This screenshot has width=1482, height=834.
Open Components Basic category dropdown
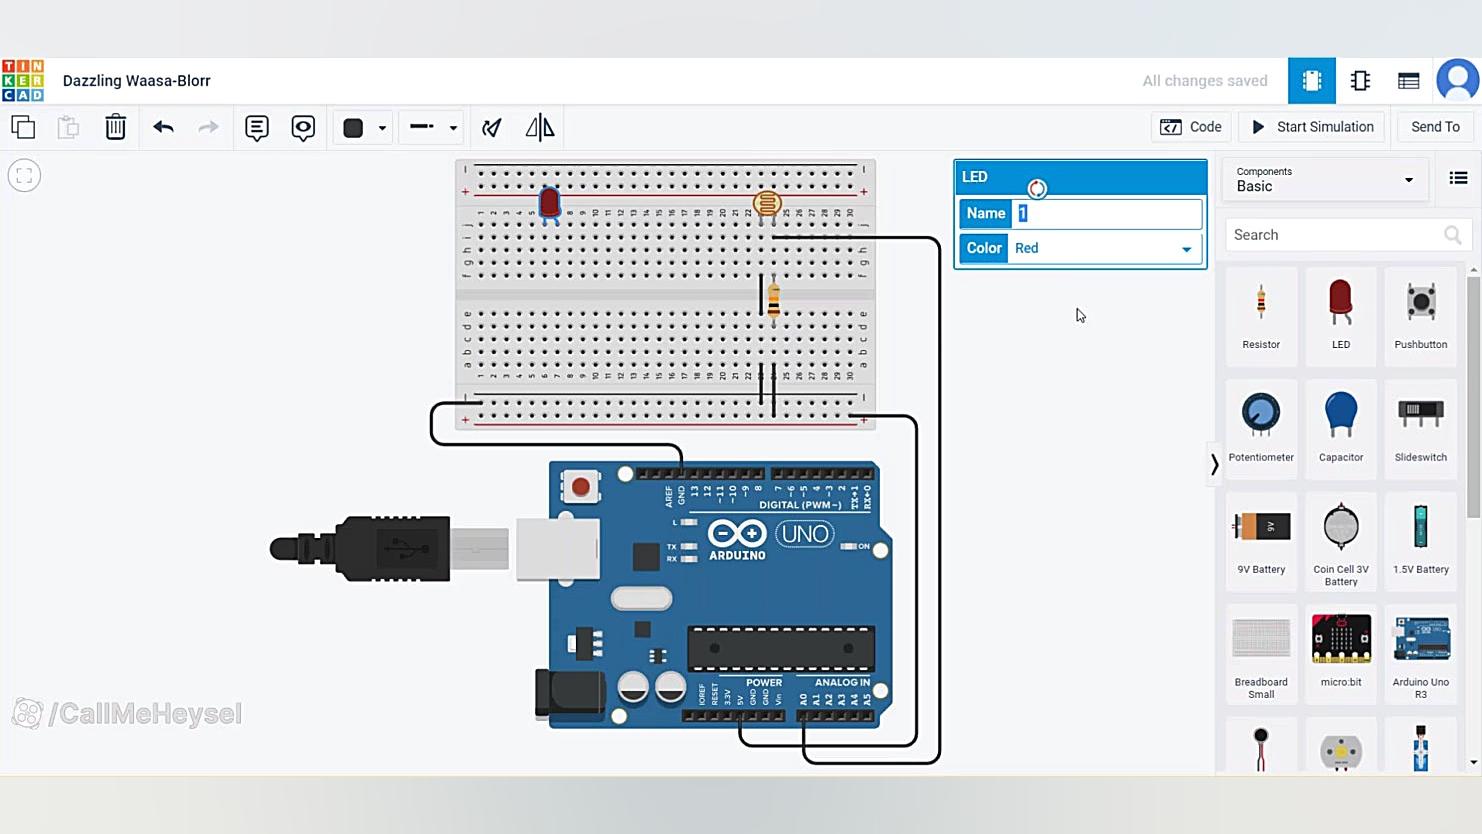[x=1324, y=180]
